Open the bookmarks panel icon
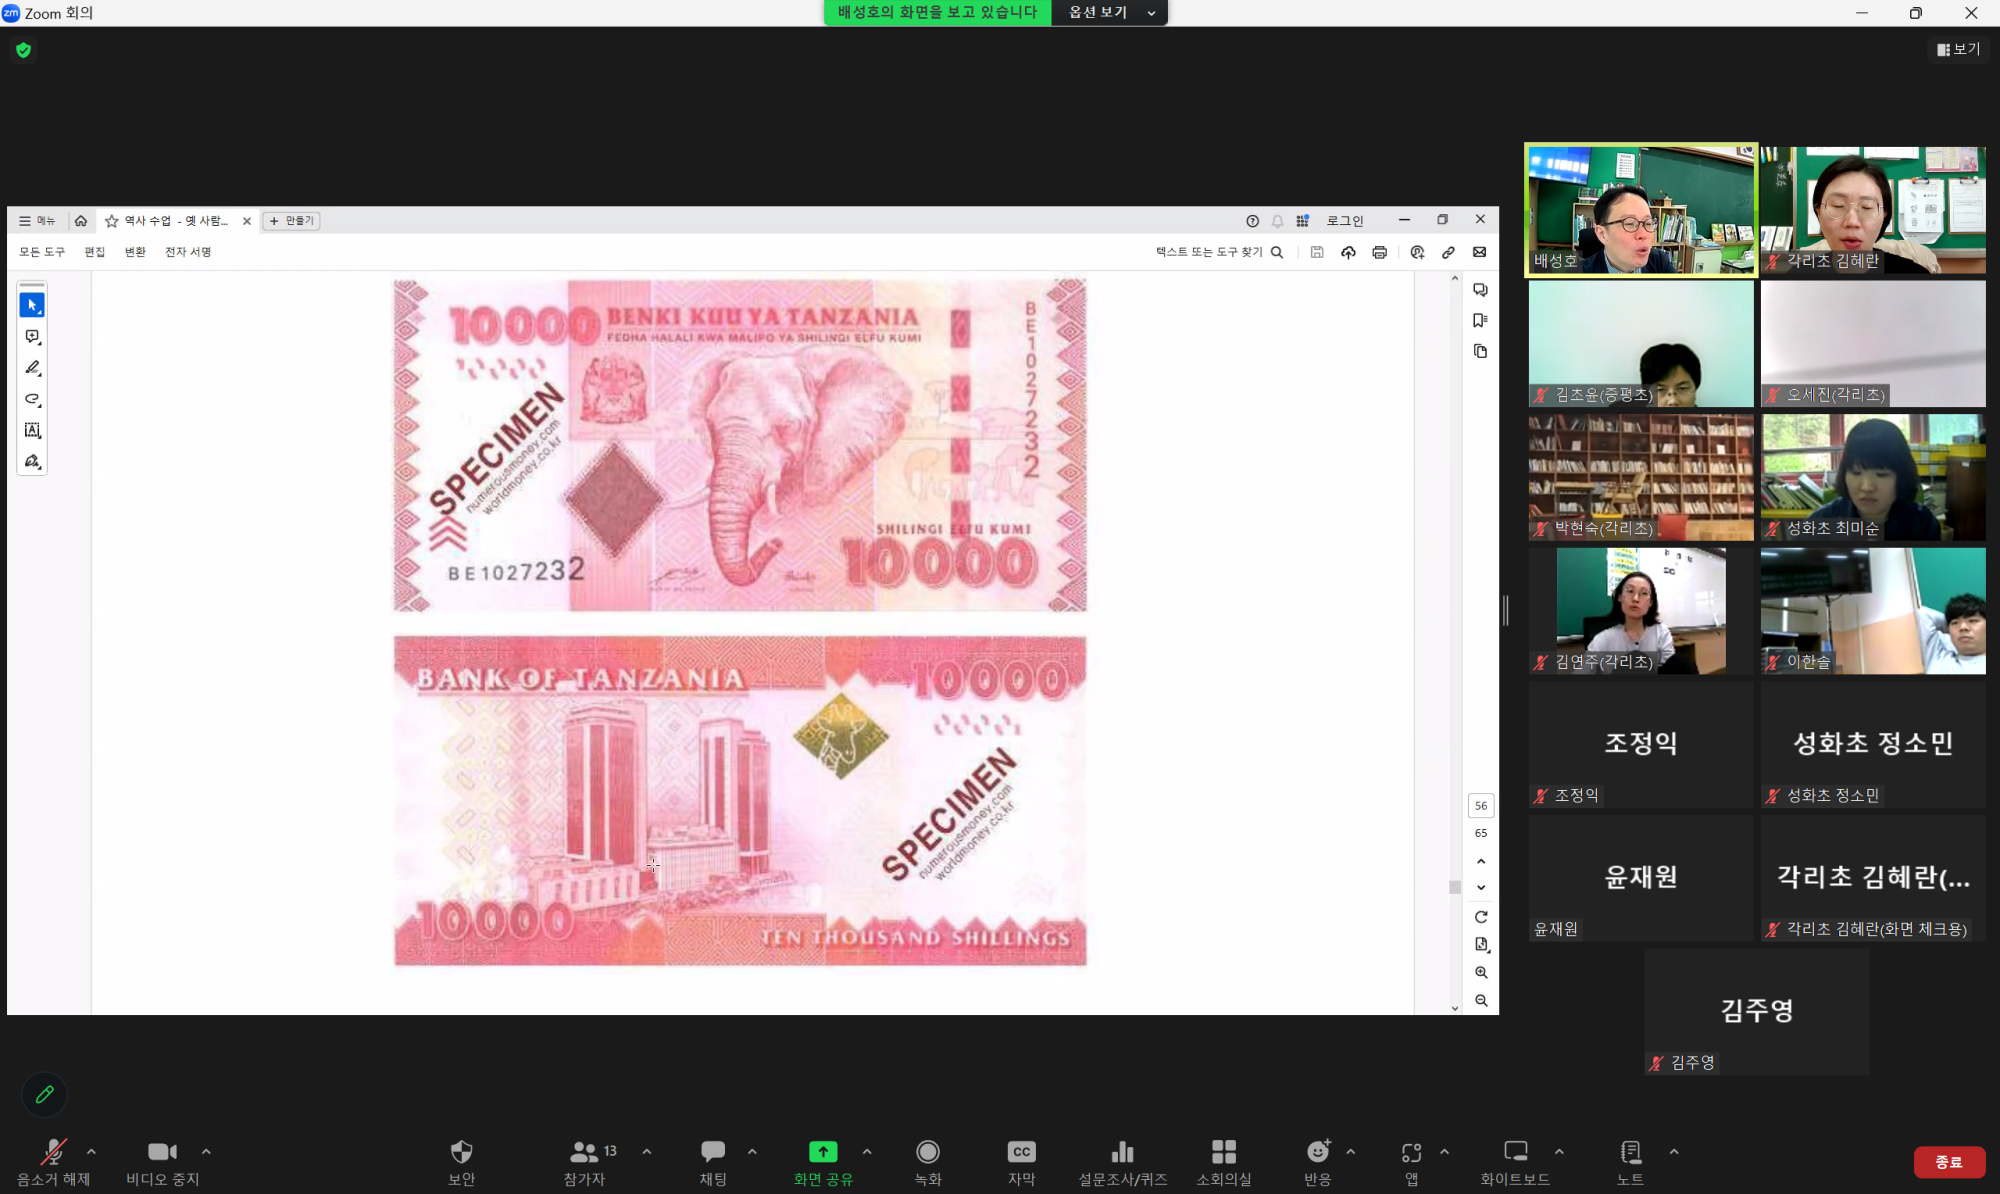 pyautogui.click(x=1480, y=320)
